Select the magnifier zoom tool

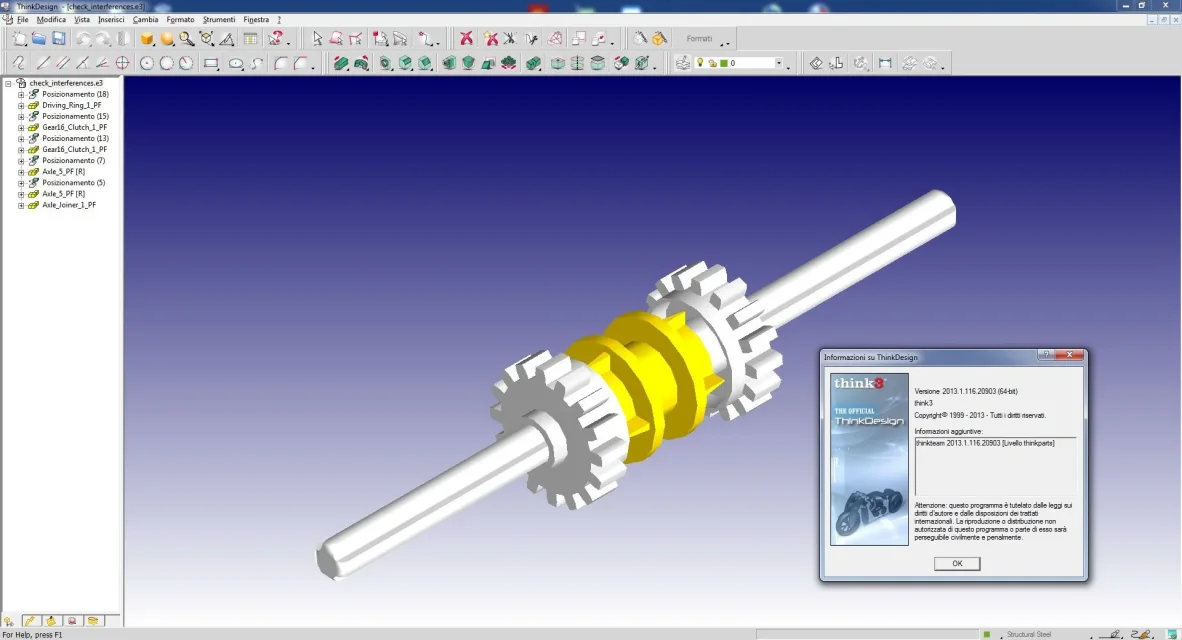[186, 39]
